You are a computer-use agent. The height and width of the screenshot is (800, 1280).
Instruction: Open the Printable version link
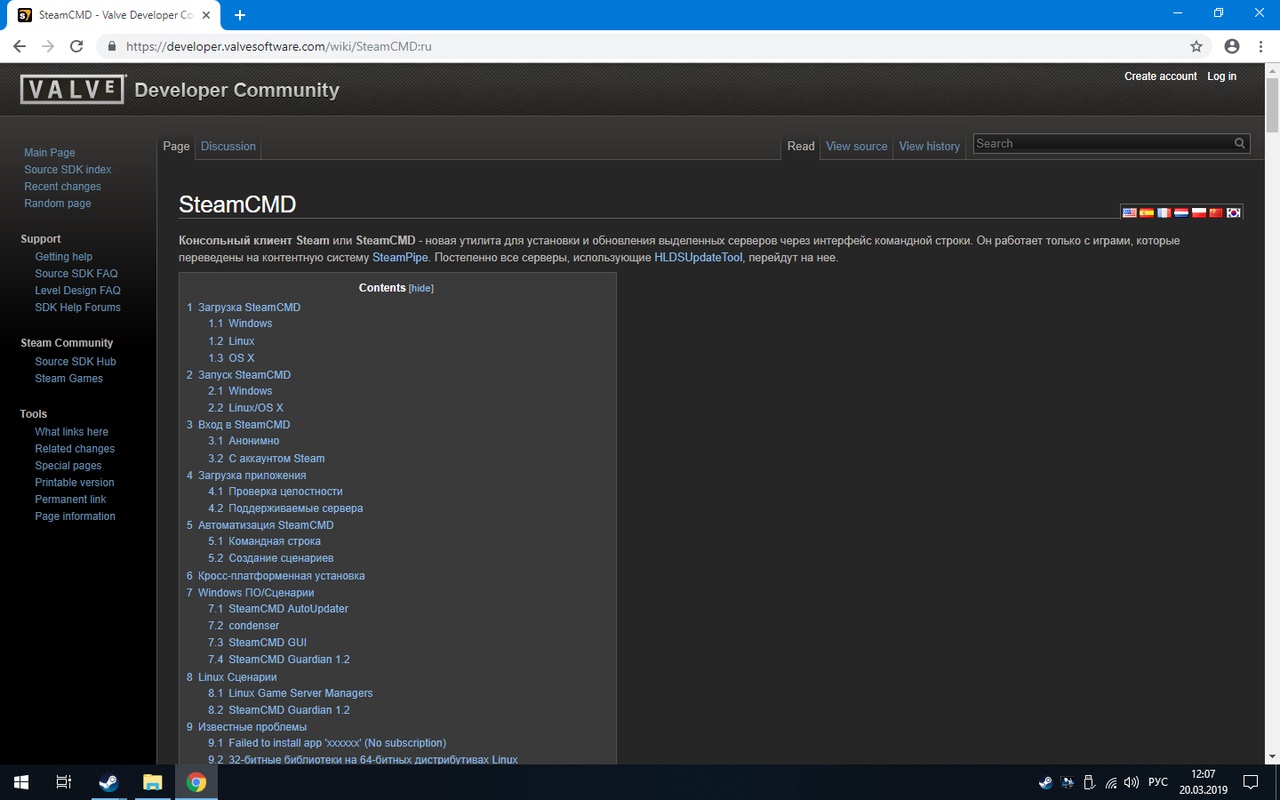pos(75,483)
